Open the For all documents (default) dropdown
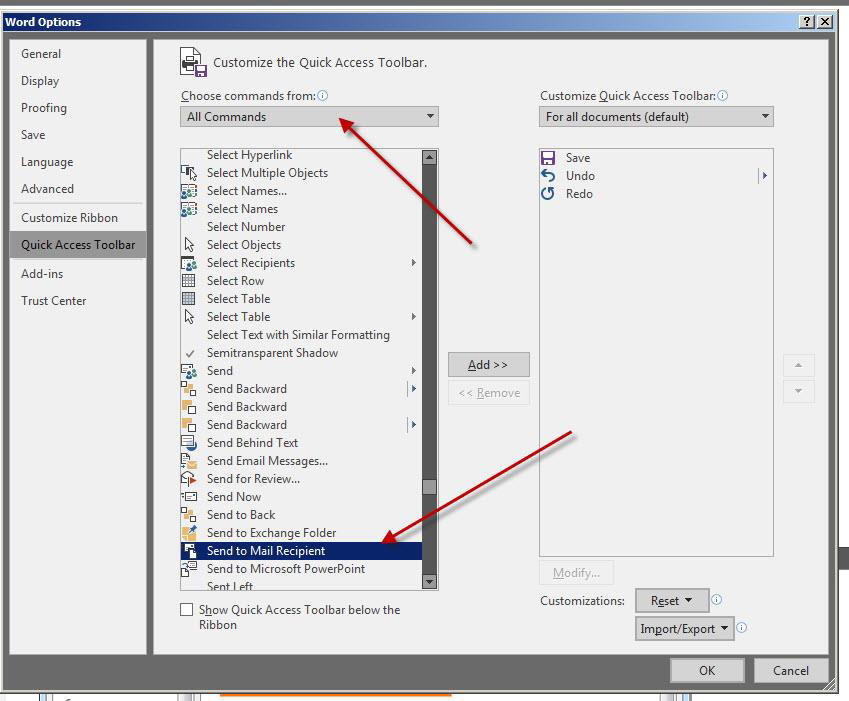This screenshot has height=701, width=849. [656, 116]
